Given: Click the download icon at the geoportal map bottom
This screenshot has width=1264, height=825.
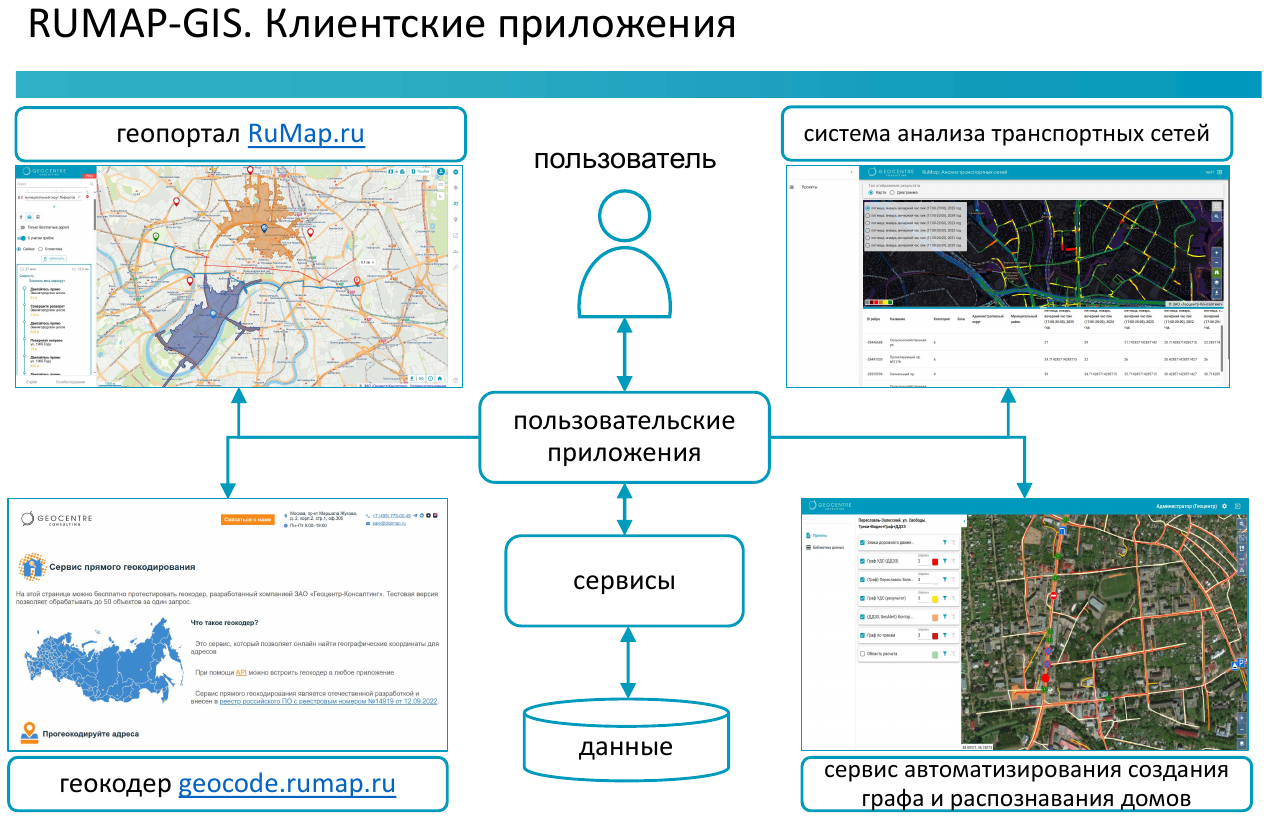Looking at the screenshot, I should click(412, 378).
